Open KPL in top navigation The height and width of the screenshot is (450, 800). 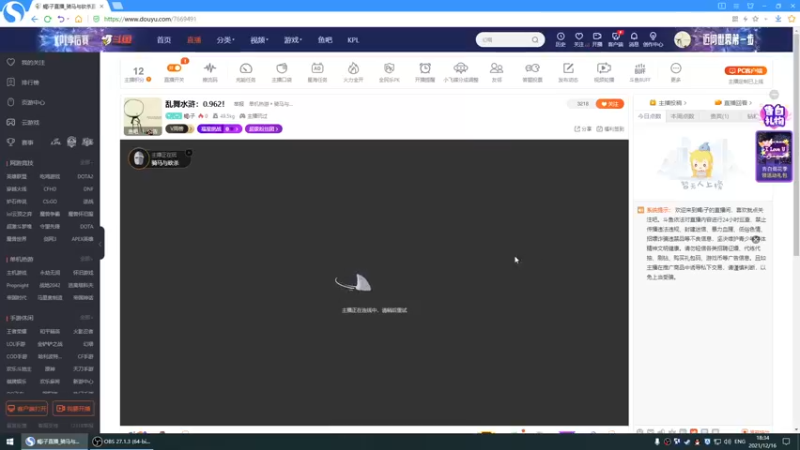coord(353,40)
